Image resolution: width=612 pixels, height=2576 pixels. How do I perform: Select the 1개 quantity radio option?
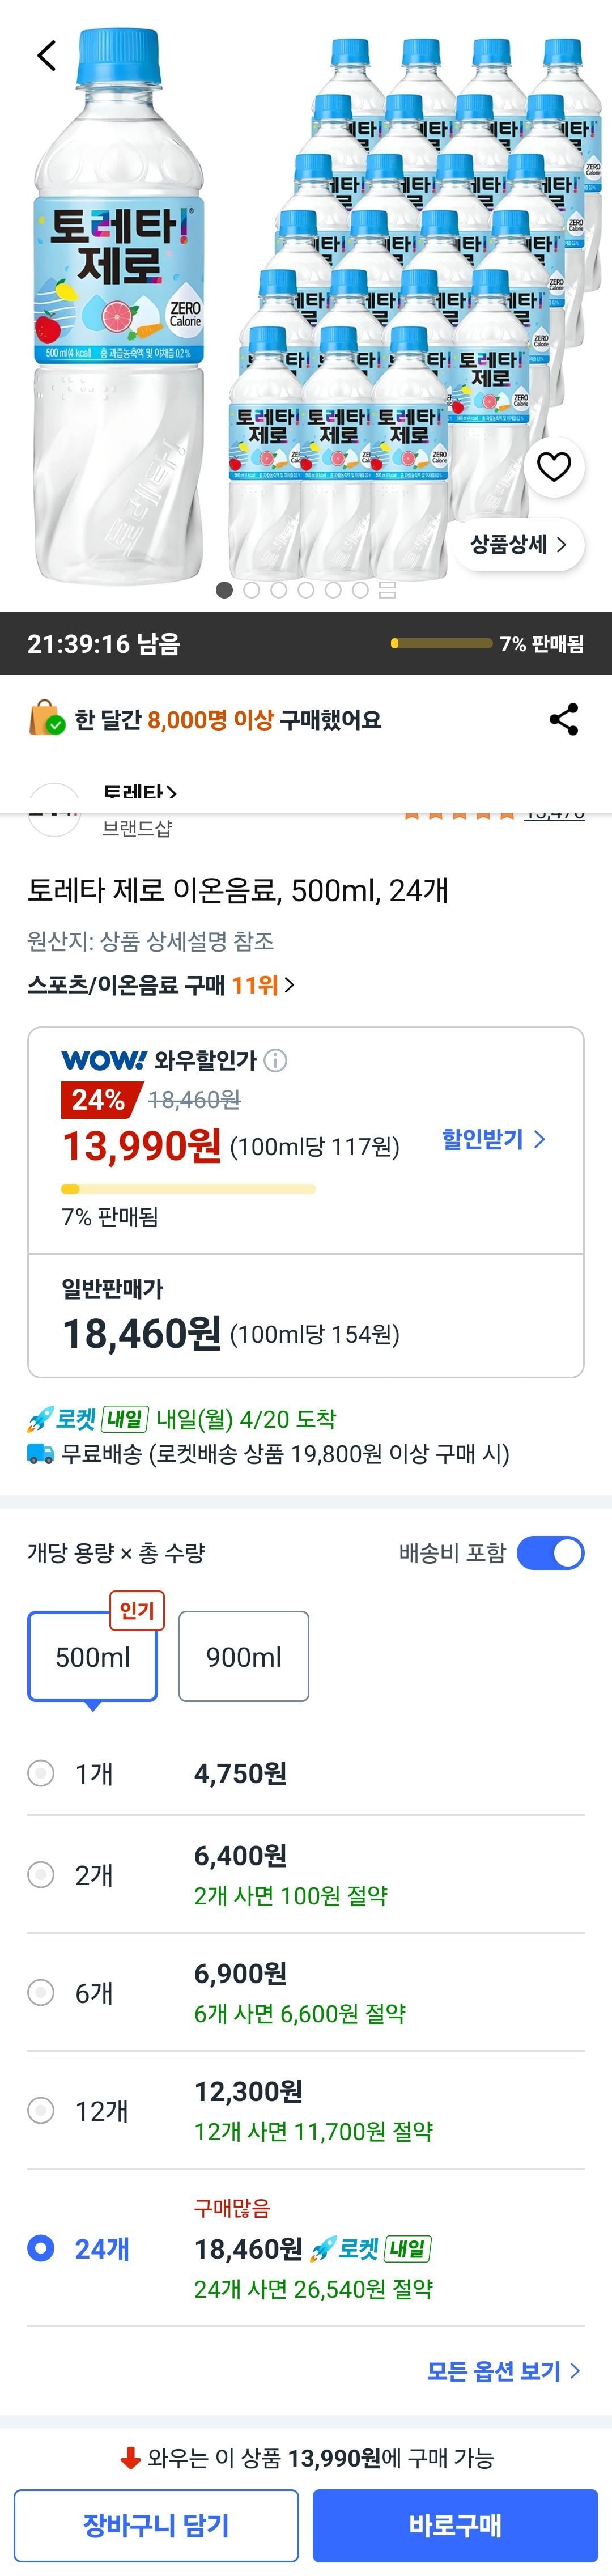41,1773
